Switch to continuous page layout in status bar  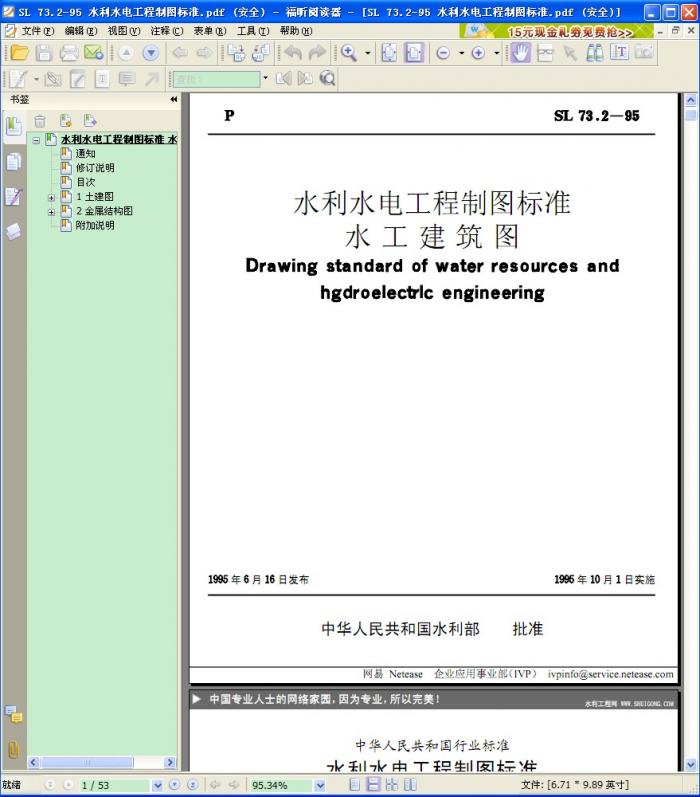click(373, 785)
